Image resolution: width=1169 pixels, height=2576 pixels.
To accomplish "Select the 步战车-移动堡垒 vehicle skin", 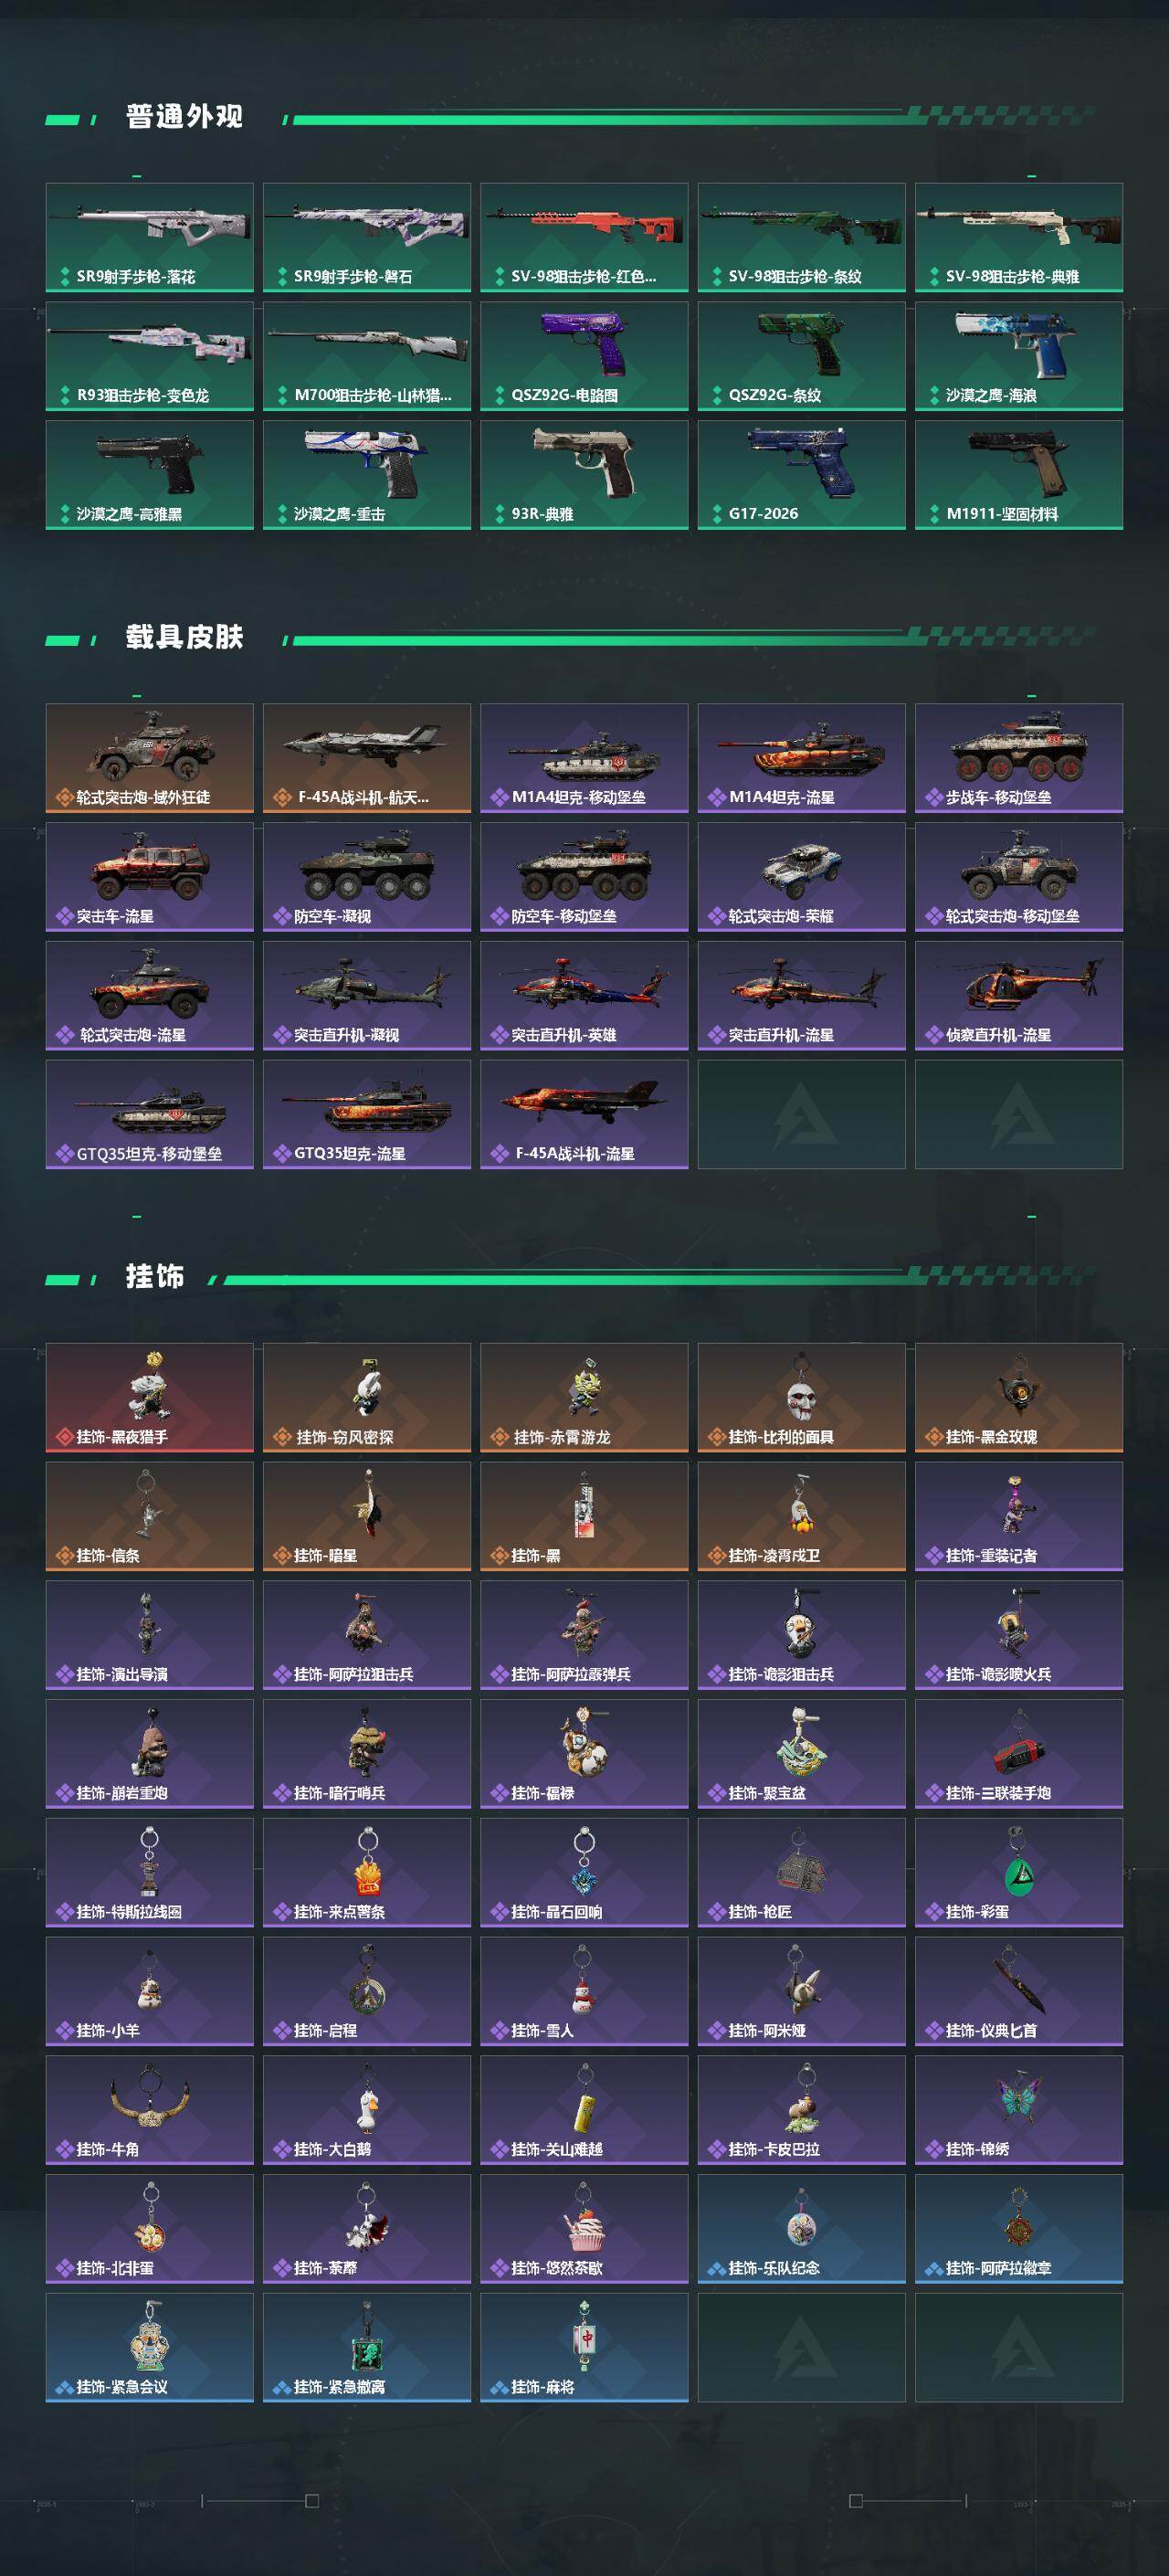I will [x=1018, y=758].
